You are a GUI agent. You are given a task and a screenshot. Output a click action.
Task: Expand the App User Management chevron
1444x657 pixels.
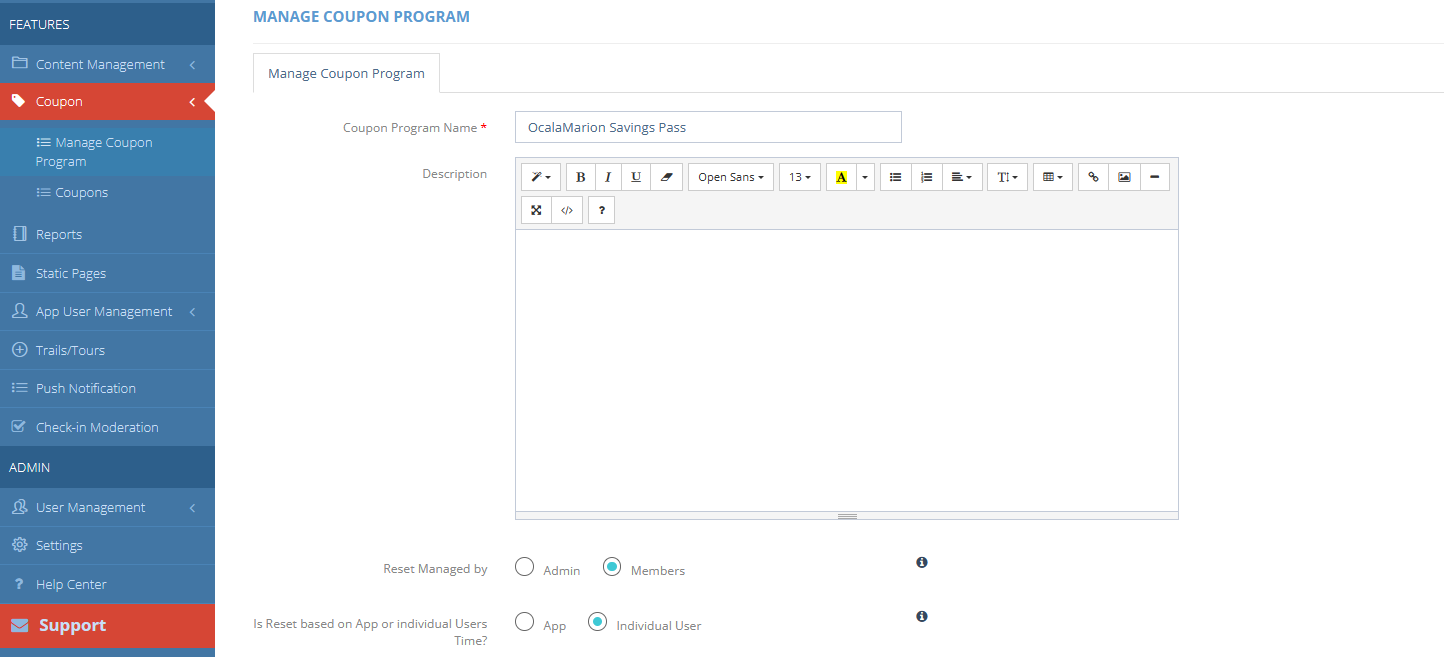click(x=192, y=312)
